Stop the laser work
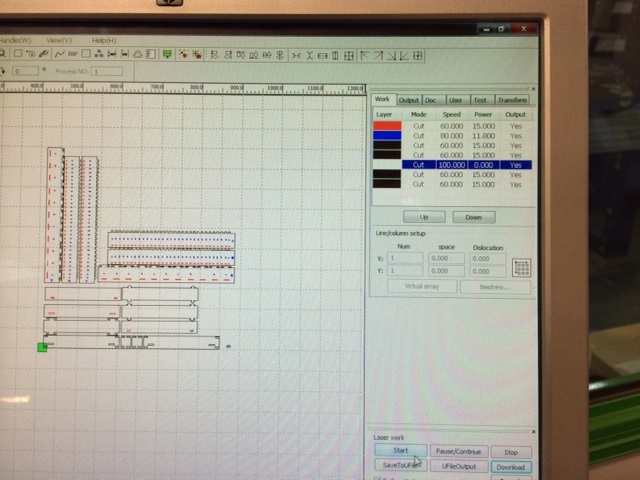The image size is (640, 480). click(x=511, y=452)
